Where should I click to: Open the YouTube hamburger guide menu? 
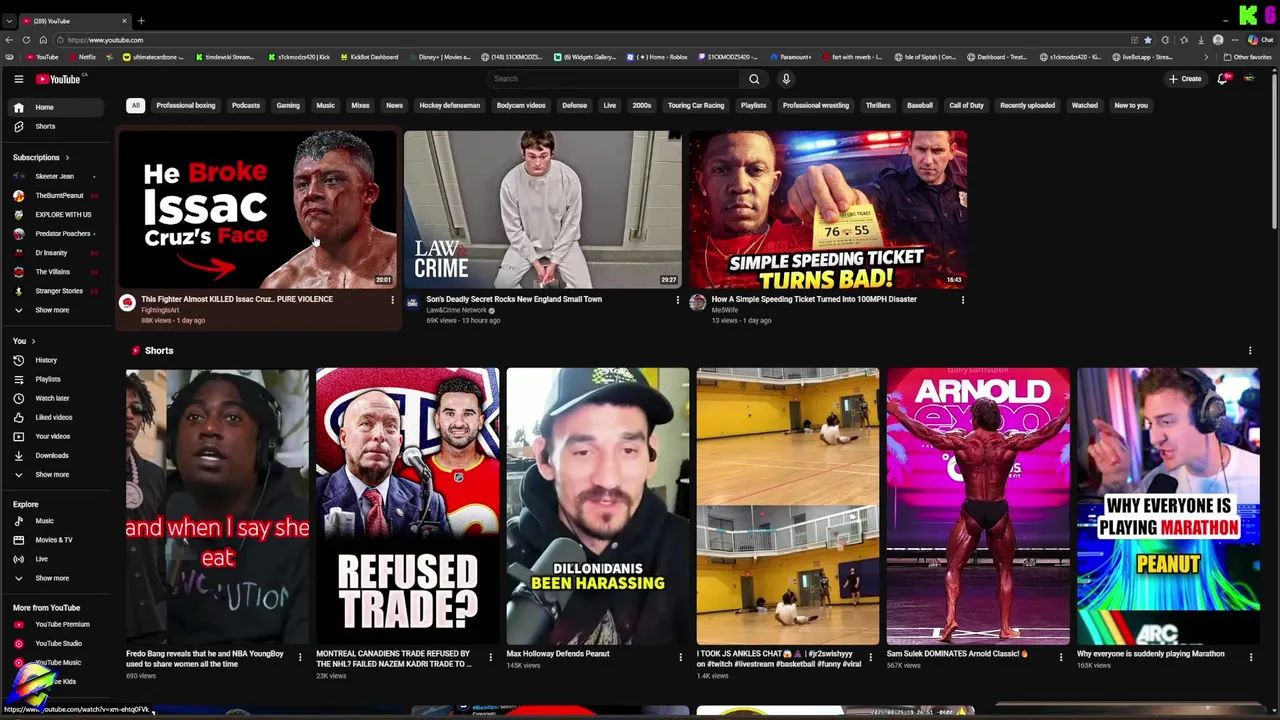click(x=18, y=79)
